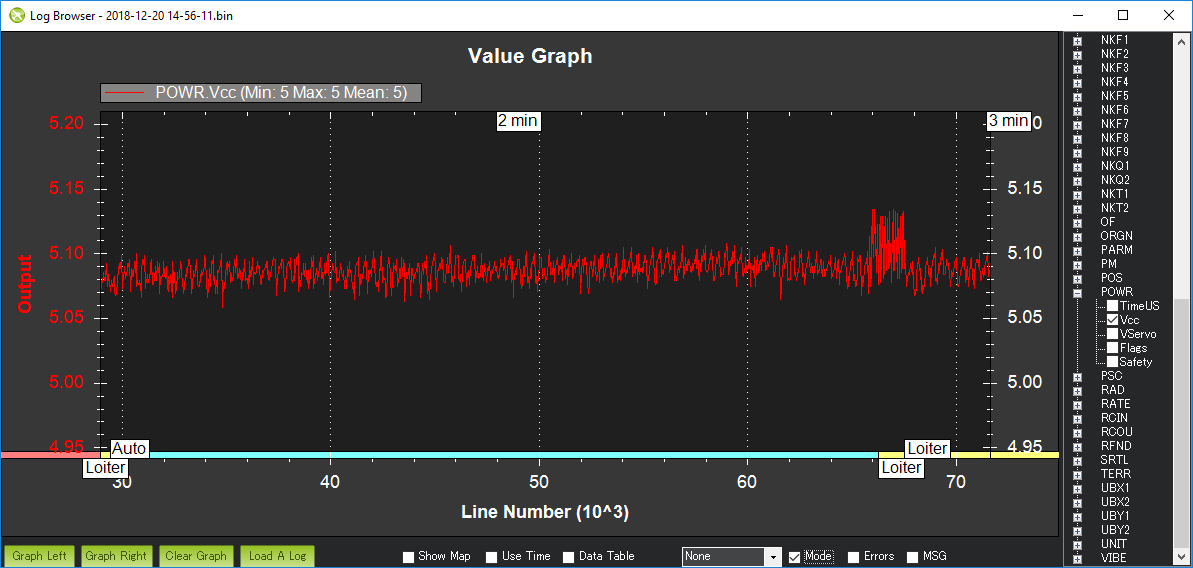Enable the TimeUS checkbox under POWR
Screen dimensions: 1193x568
[x=1112, y=306]
